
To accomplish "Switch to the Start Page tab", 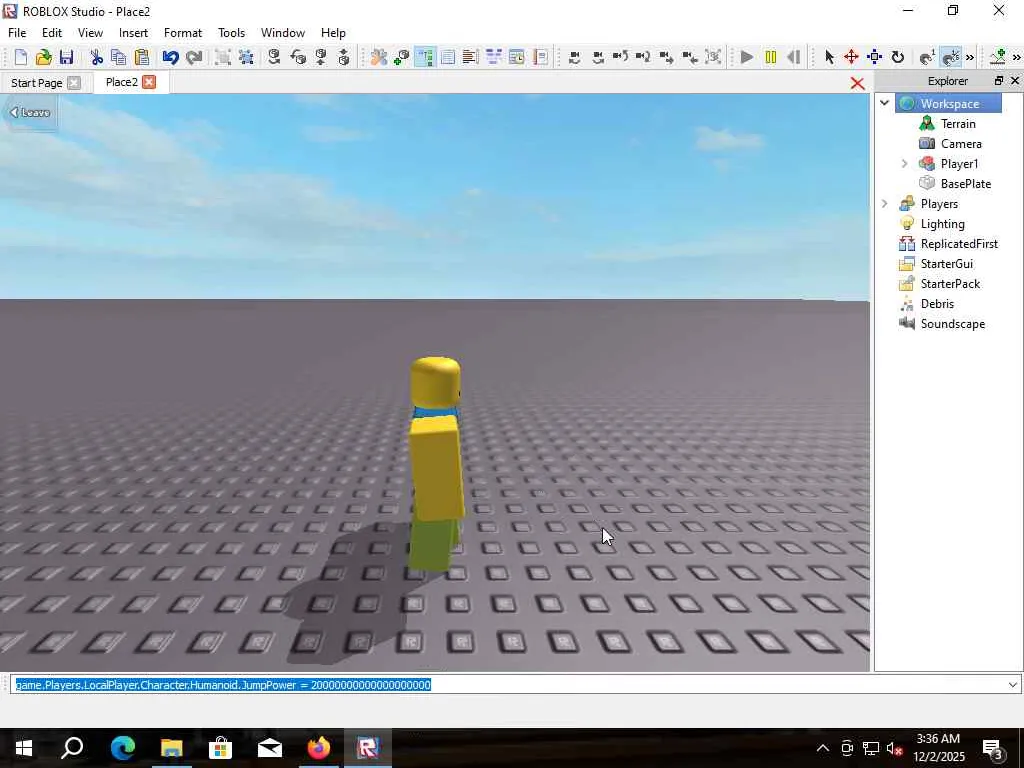I will [x=37, y=83].
